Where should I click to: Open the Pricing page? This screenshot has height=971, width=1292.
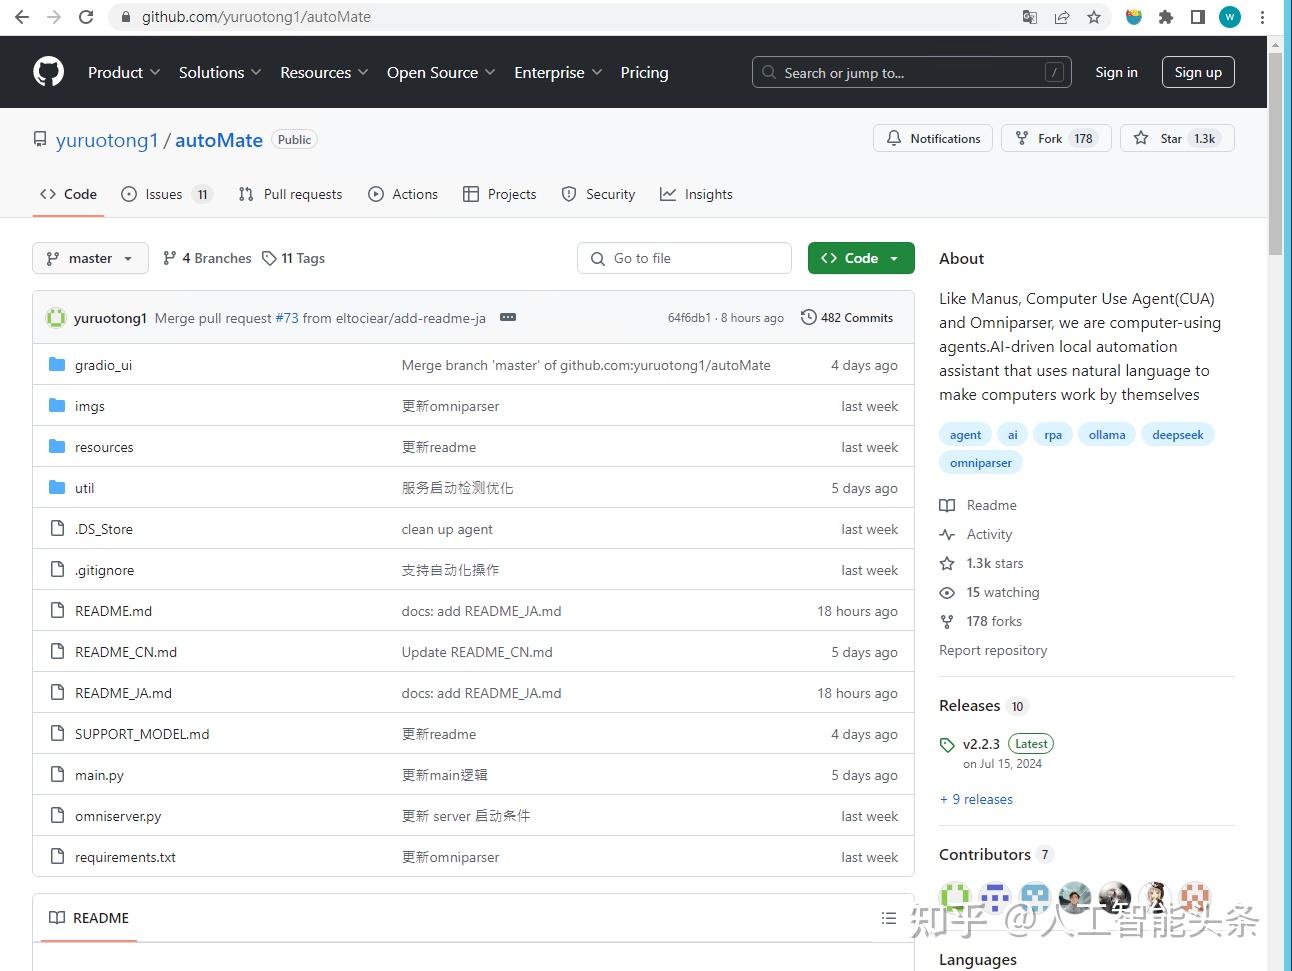[x=644, y=72]
